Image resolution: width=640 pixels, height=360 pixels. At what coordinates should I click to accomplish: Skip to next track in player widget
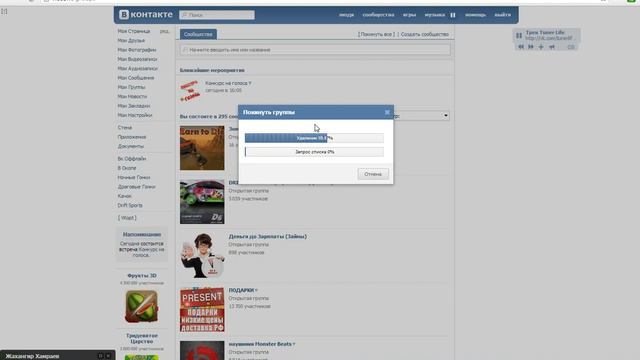point(531,47)
